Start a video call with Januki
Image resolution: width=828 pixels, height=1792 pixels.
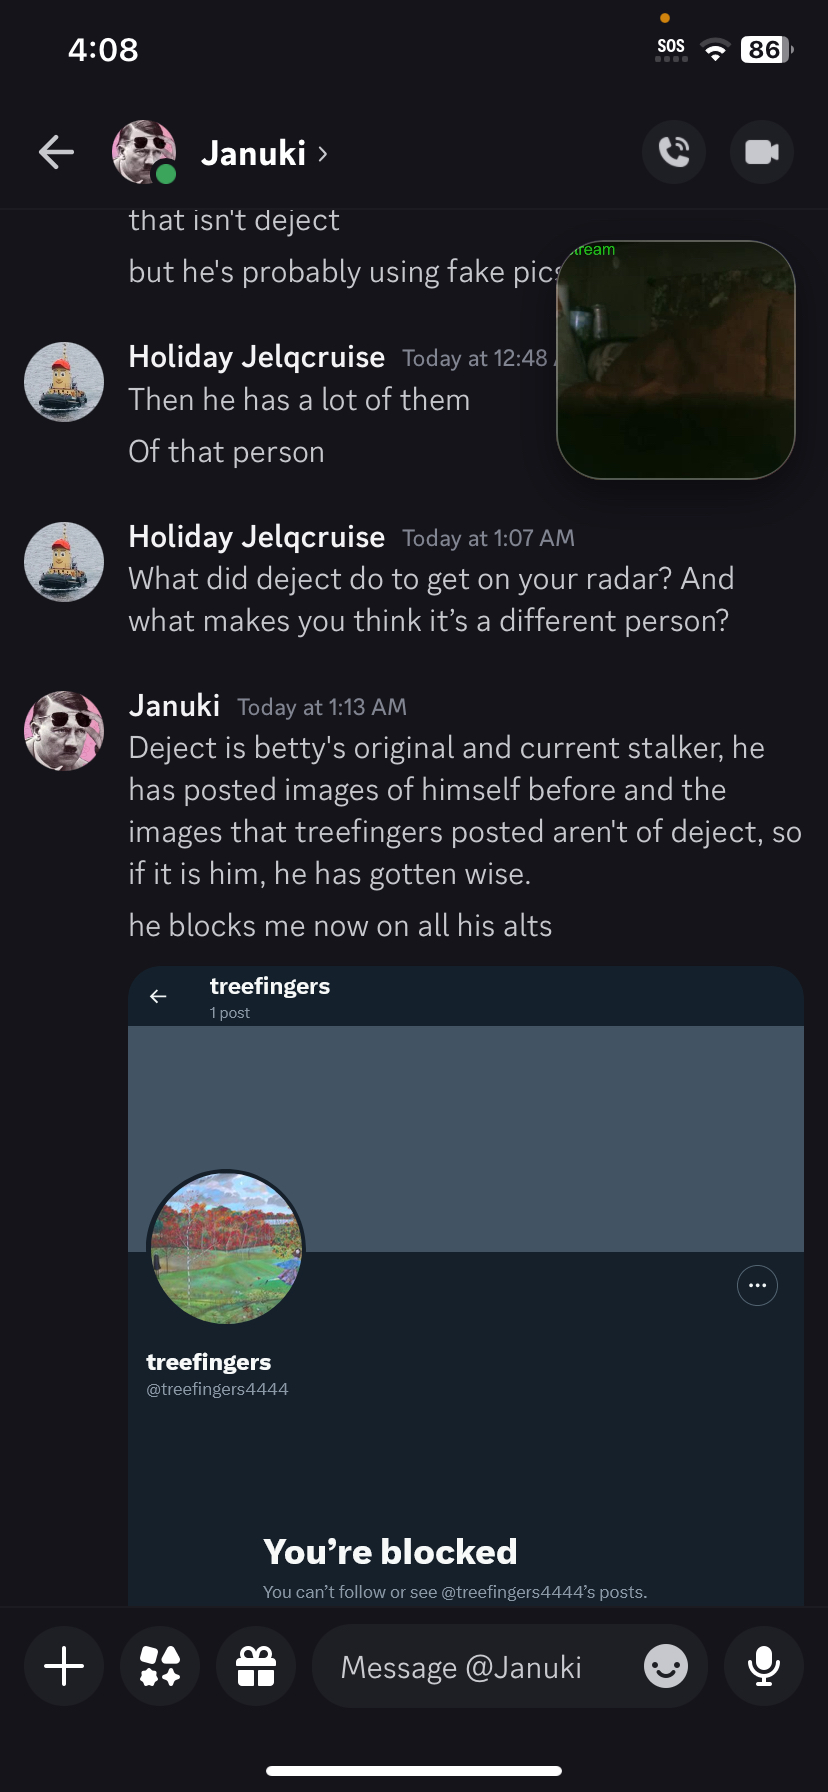pyautogui.click(x=762, y=152)
